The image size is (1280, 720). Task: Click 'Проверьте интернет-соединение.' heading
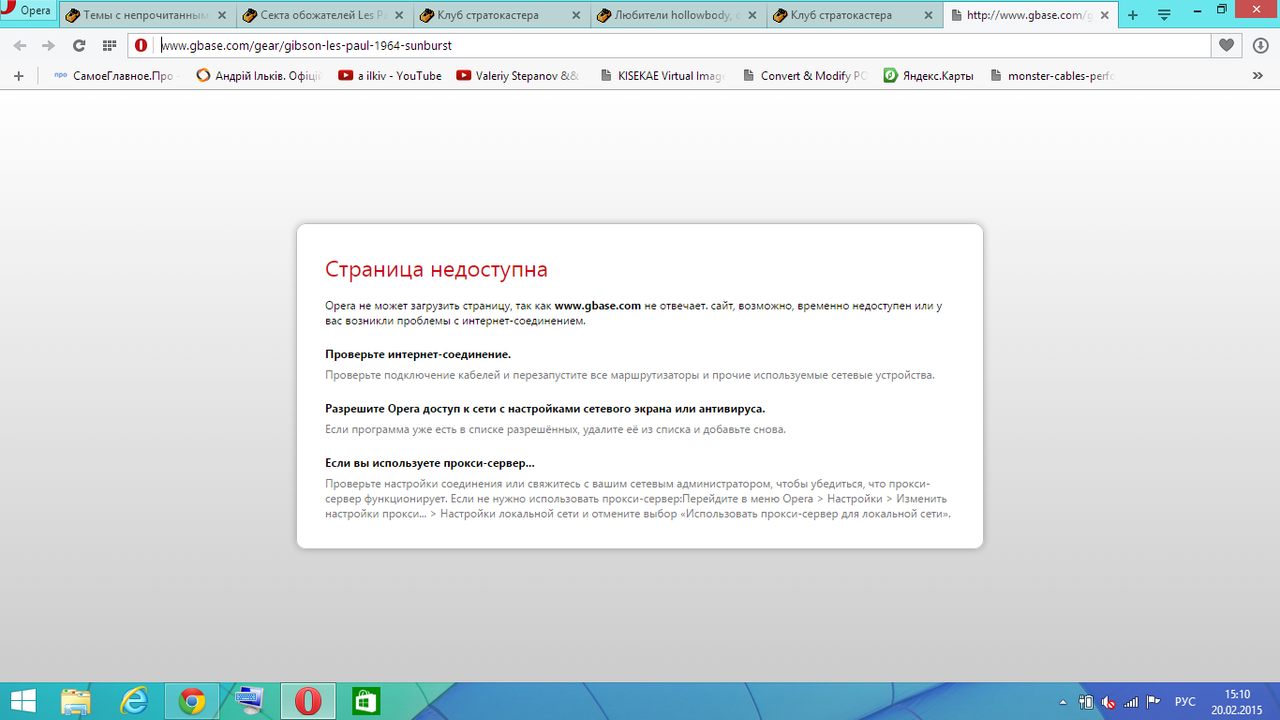pyautogui.click(x=418, y=354)
